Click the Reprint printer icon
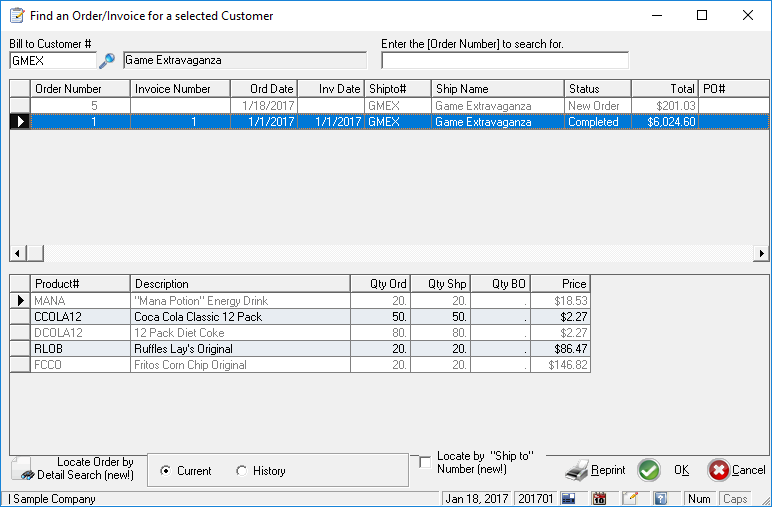Screen dimensions: 772x507 [x=577, y=470]
